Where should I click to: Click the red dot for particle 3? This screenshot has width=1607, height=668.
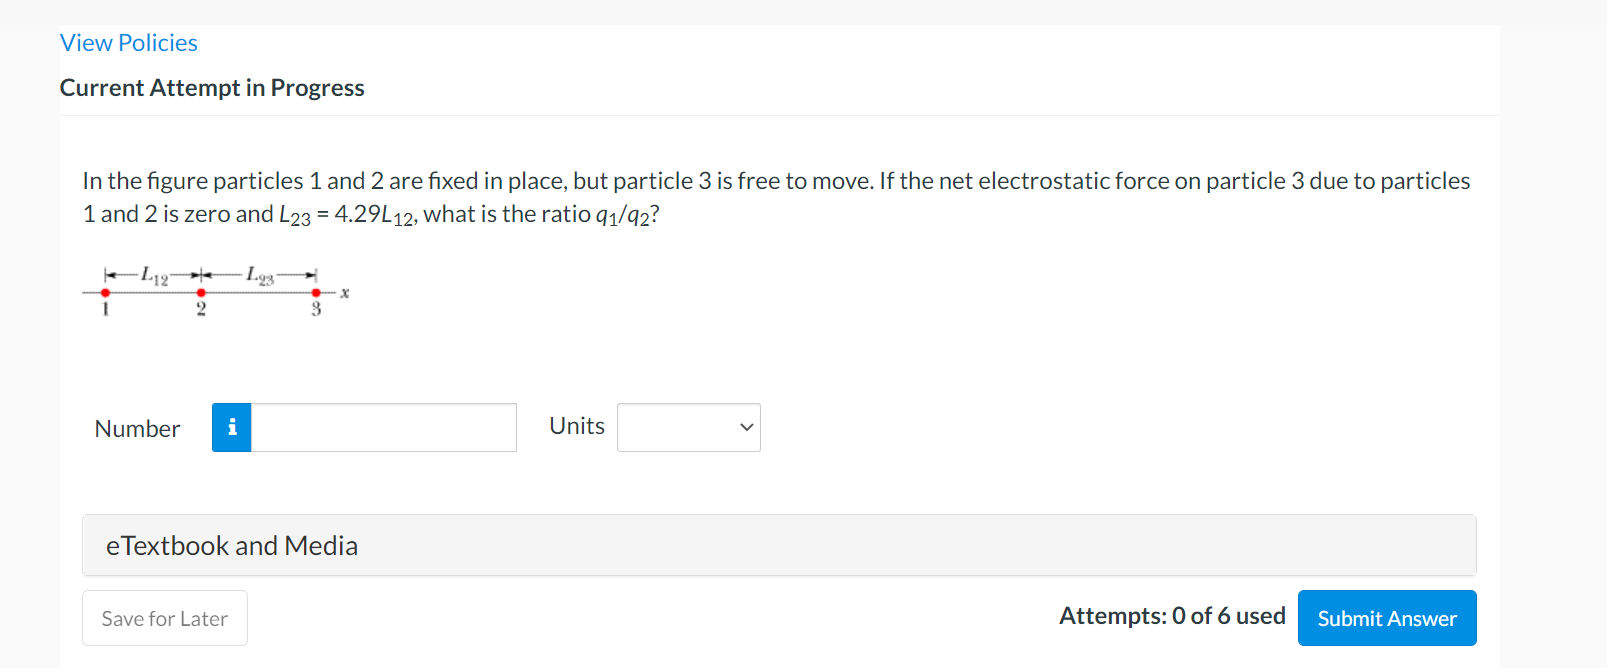317,293
